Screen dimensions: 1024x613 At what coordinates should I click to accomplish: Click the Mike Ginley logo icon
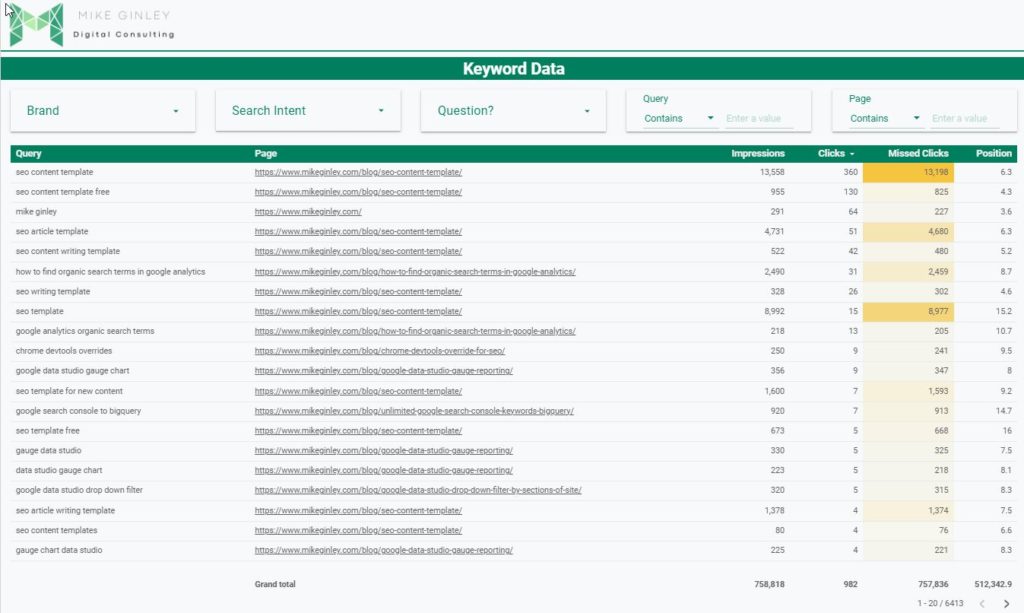pyautogui.click(x=36, y=25)
